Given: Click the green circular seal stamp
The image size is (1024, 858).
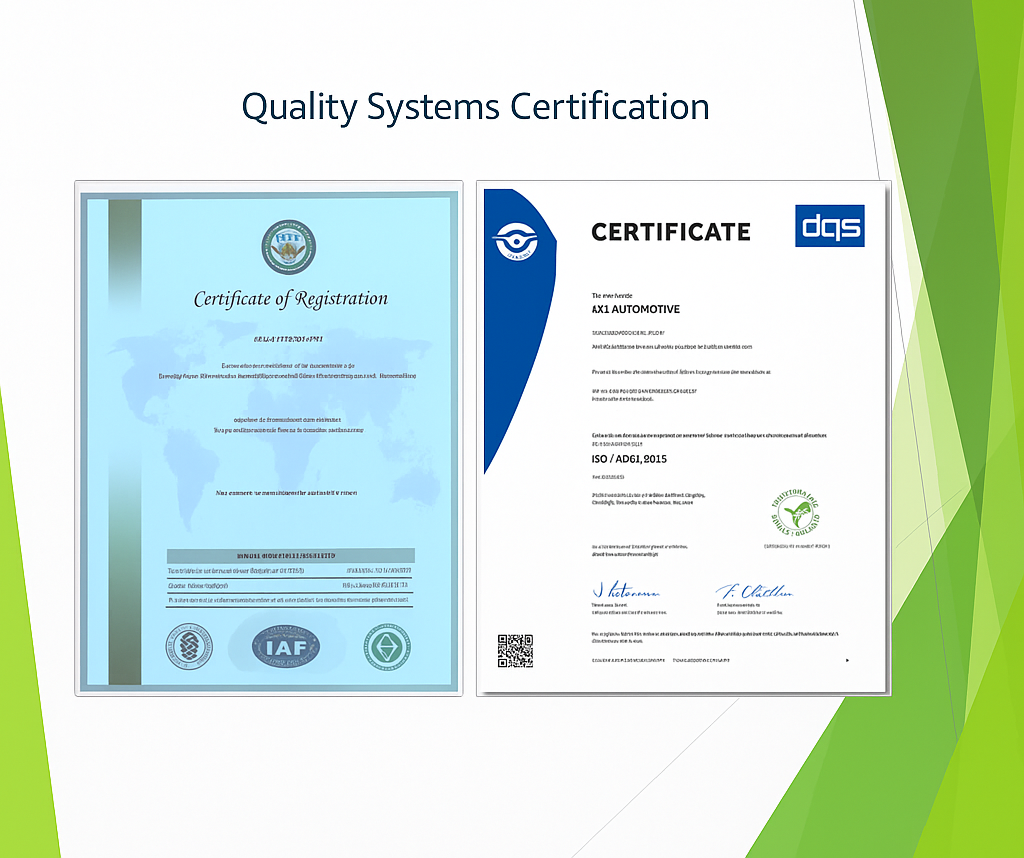Looking at the screenshot, I should click(x=795, y=513).
